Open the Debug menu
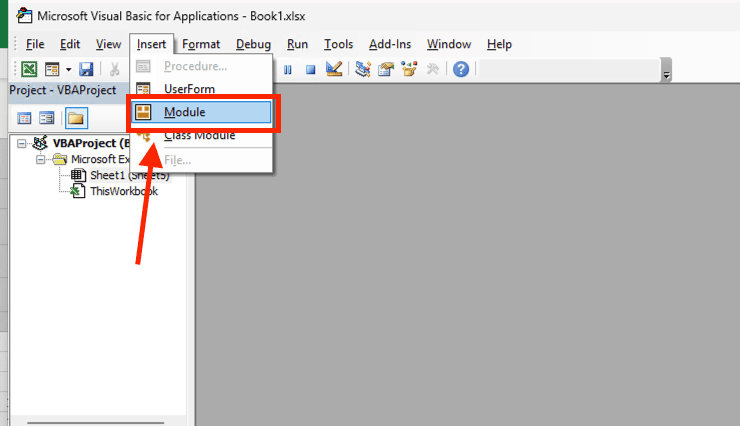The image size is (740, 426). point(253,44)
